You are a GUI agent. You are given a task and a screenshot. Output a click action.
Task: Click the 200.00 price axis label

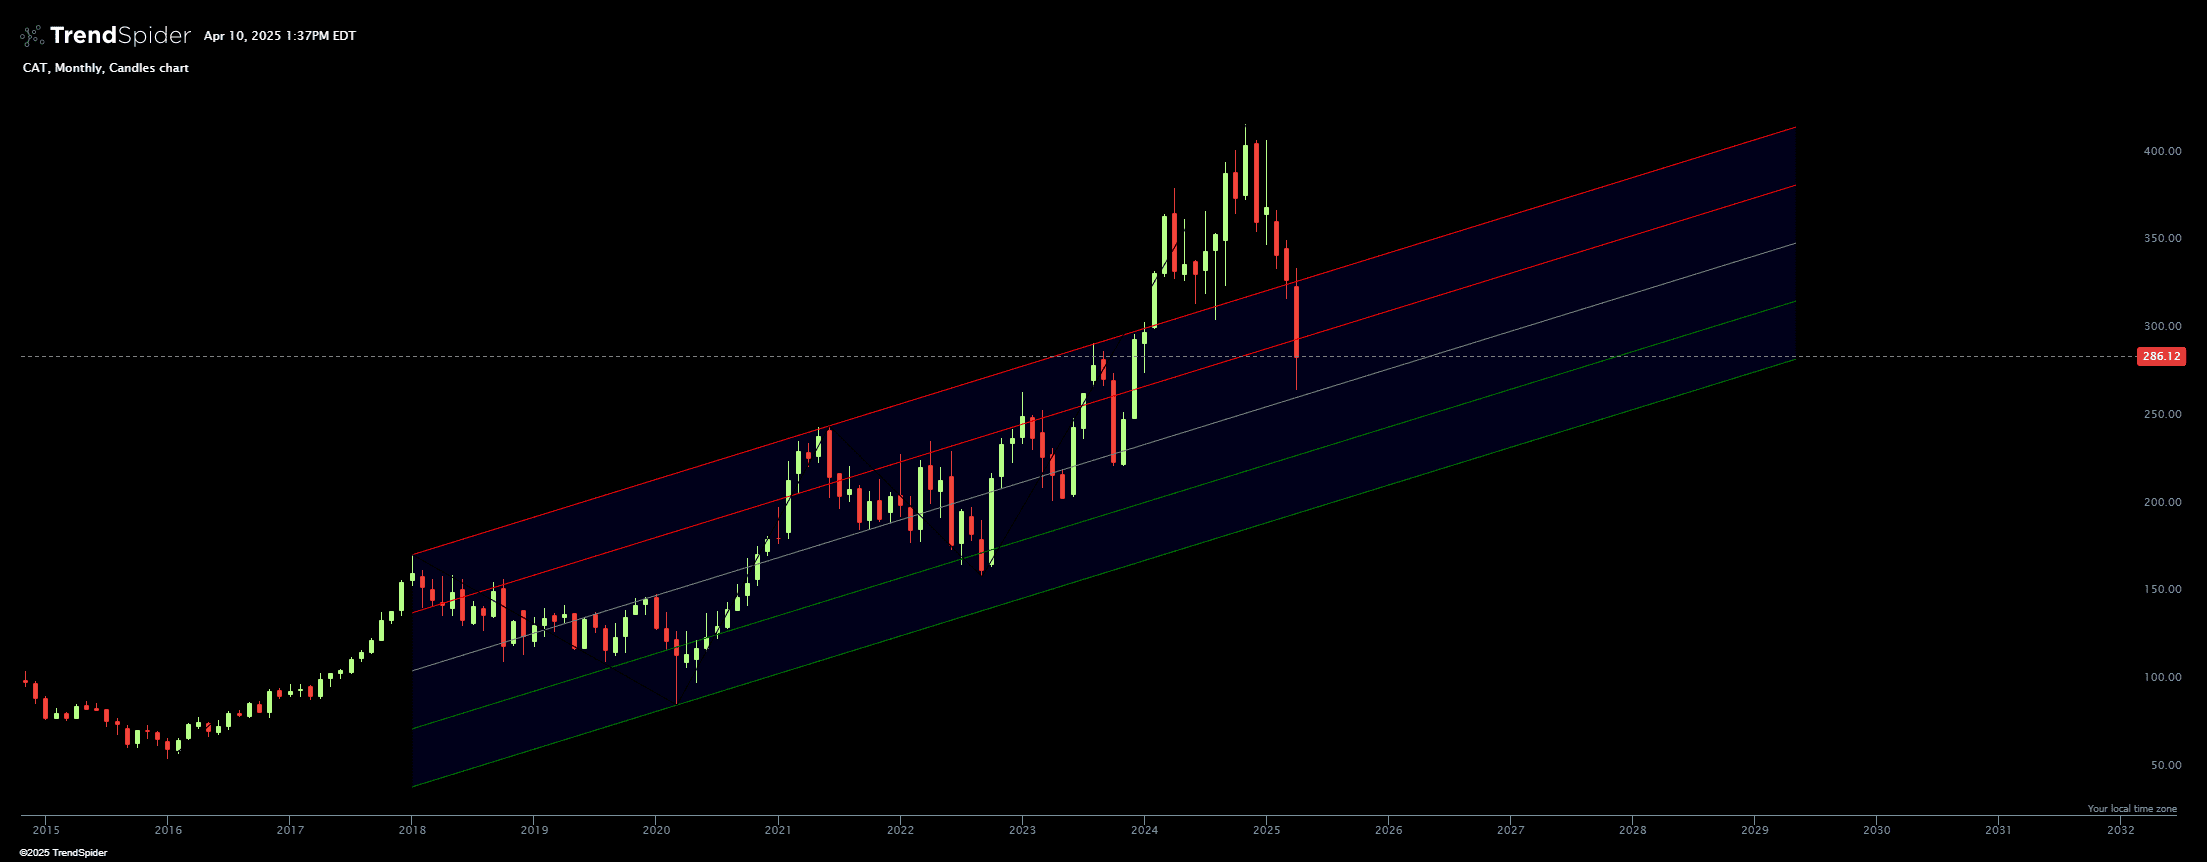click(x=2162, y=502)
